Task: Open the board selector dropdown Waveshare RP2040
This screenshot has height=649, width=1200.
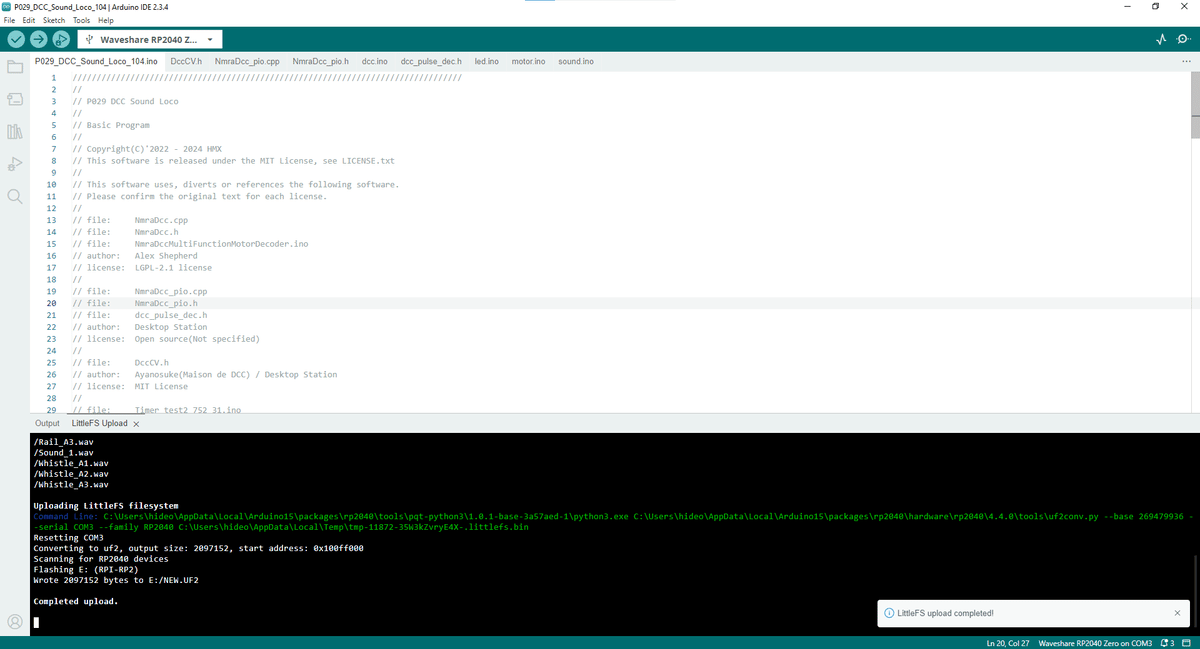Action: click(x=149, y=40)
